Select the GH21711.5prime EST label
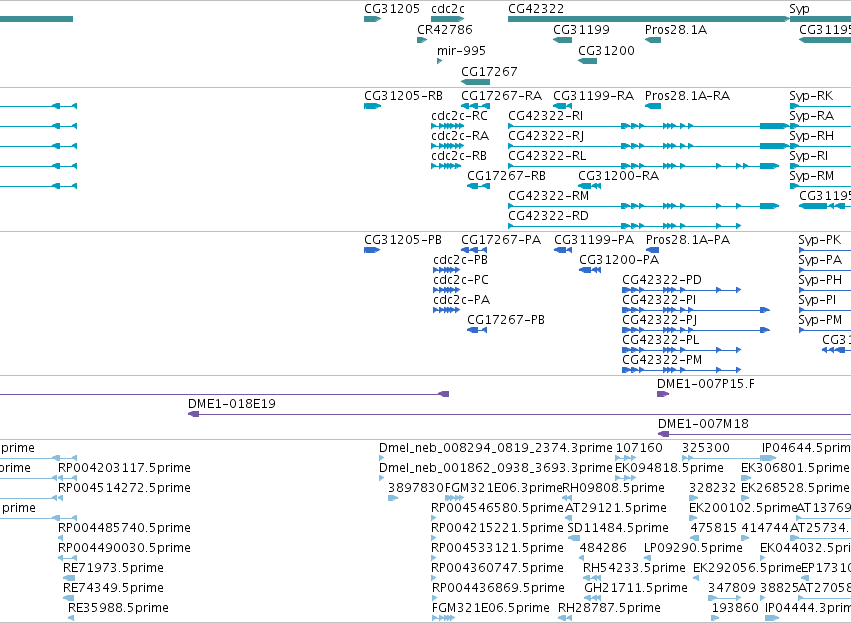The height and width of the screenshot is (623, 851). coord(636,588)
